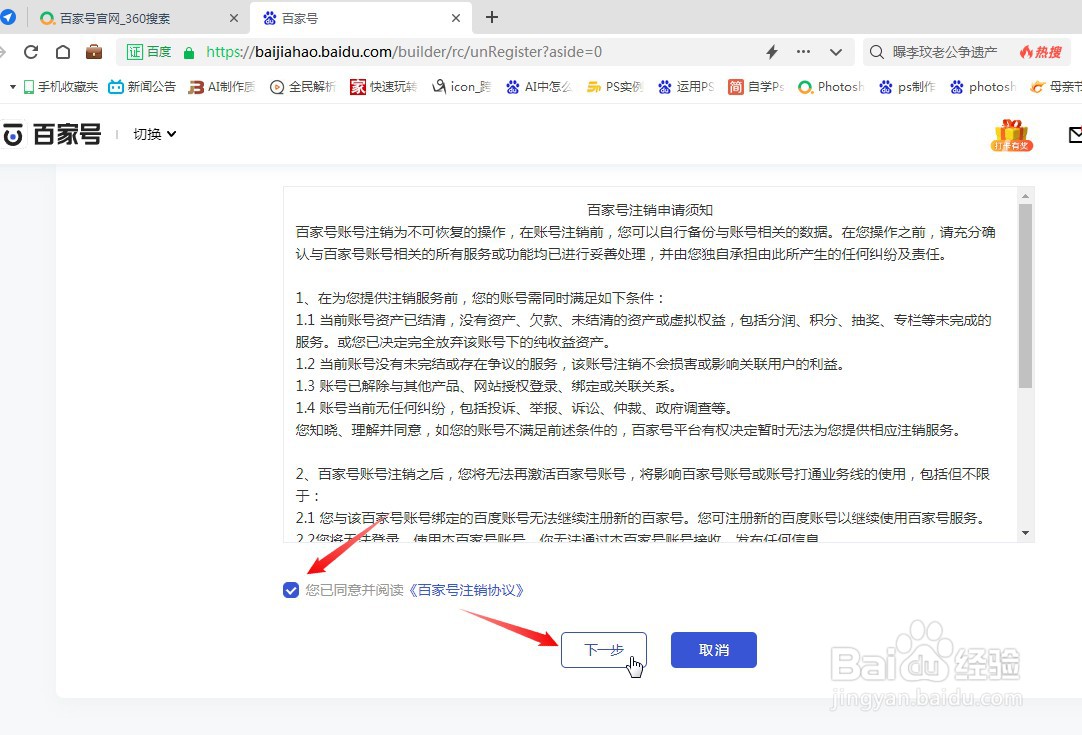
Task: Refresh the page with the reload icon
Action: coord(30,51)
